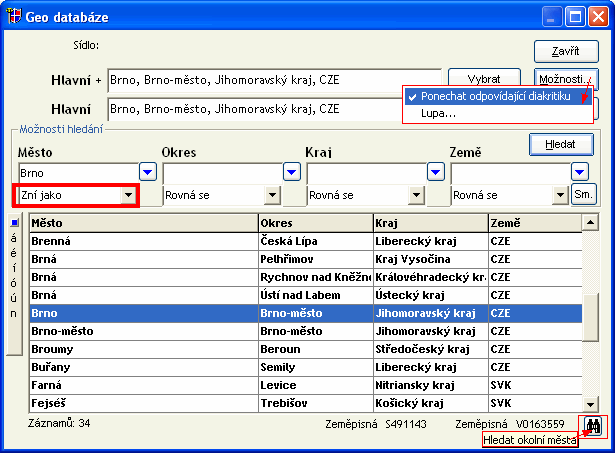Open the Okres value dropdown arrow
615x453 pixels.
pos(291,172)
